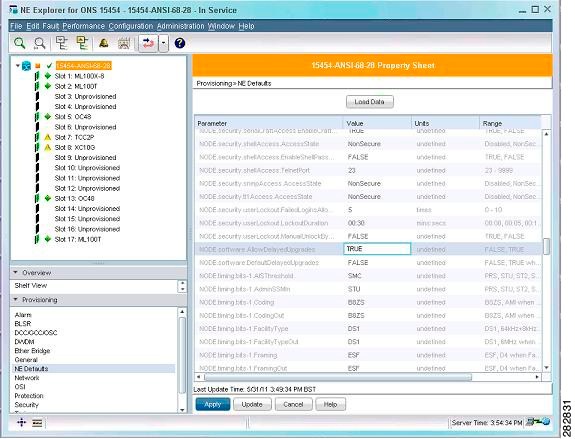Click the Parameter column header
575x439 pixels.
click(x=268, y=123)
